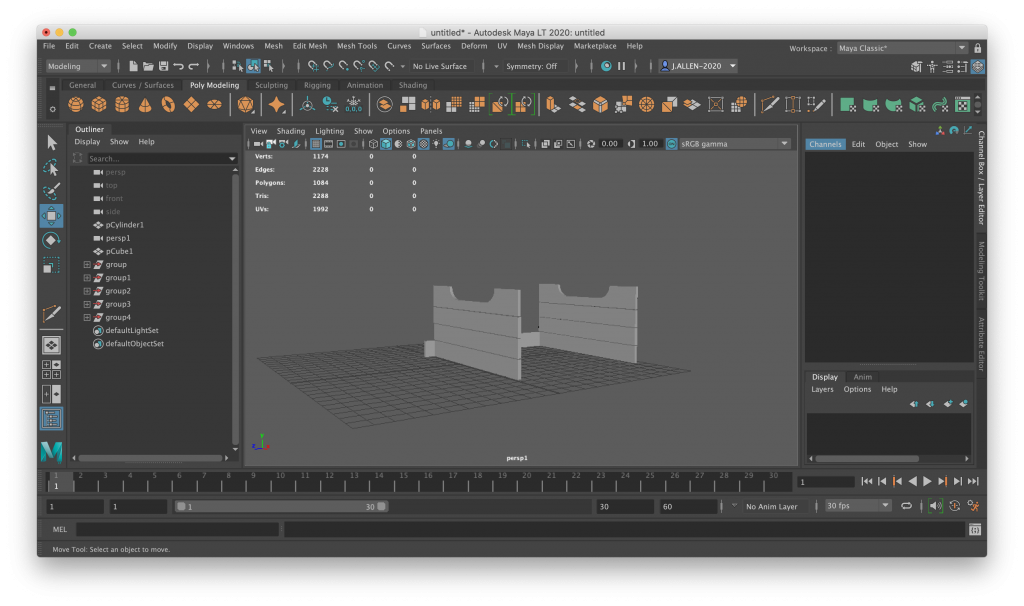
Task: Select the Move tool in the toolbox
Action: 51,216
